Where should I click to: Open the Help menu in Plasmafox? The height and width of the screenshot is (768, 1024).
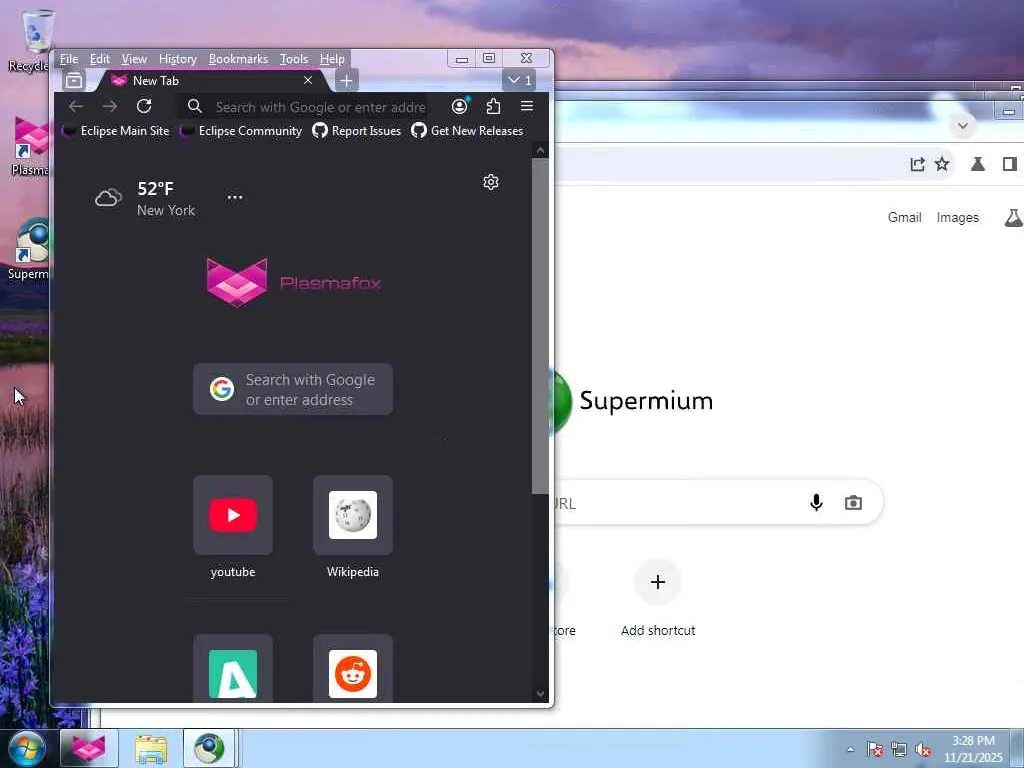point(332,59)
